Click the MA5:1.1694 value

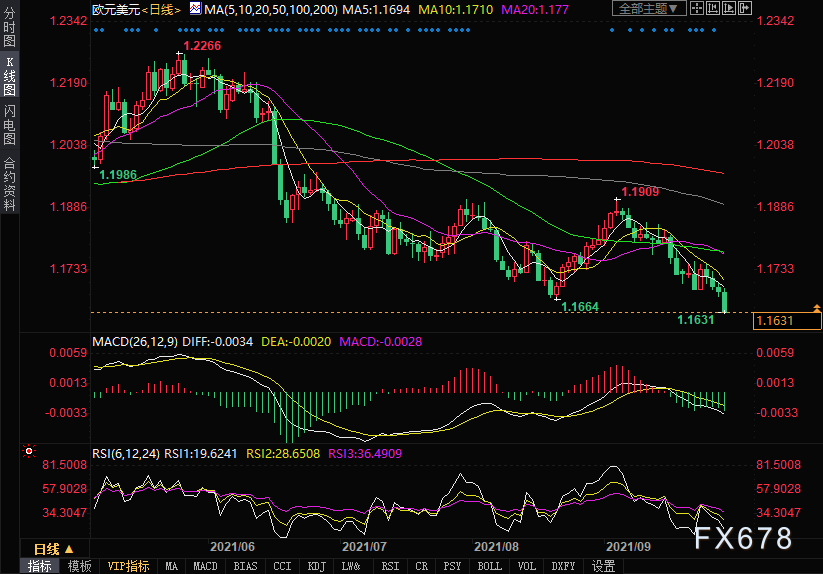tap(376, 9)
